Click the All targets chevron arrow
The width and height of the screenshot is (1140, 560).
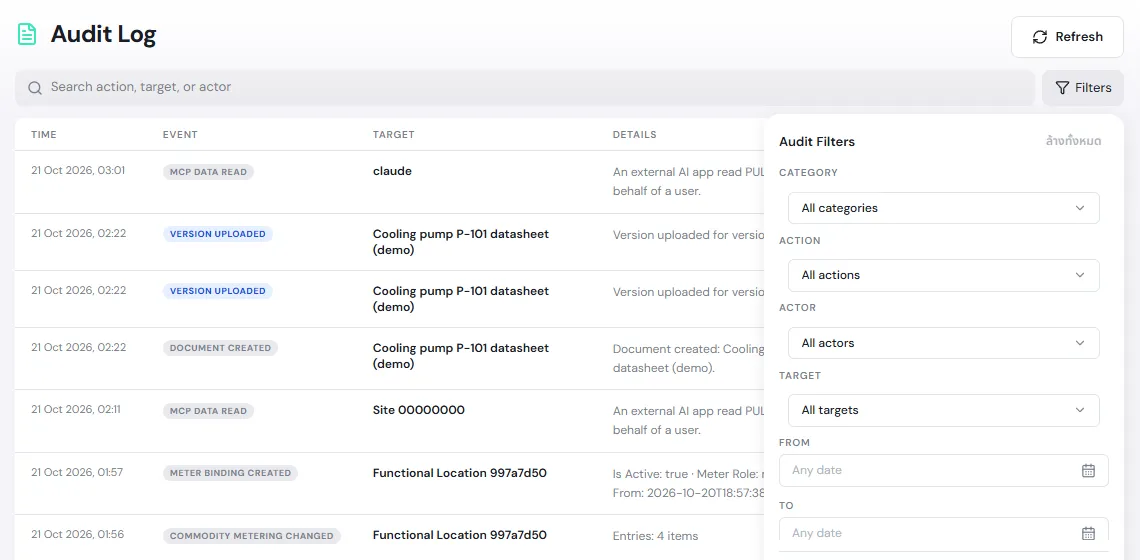click(x=1080, y=410)
